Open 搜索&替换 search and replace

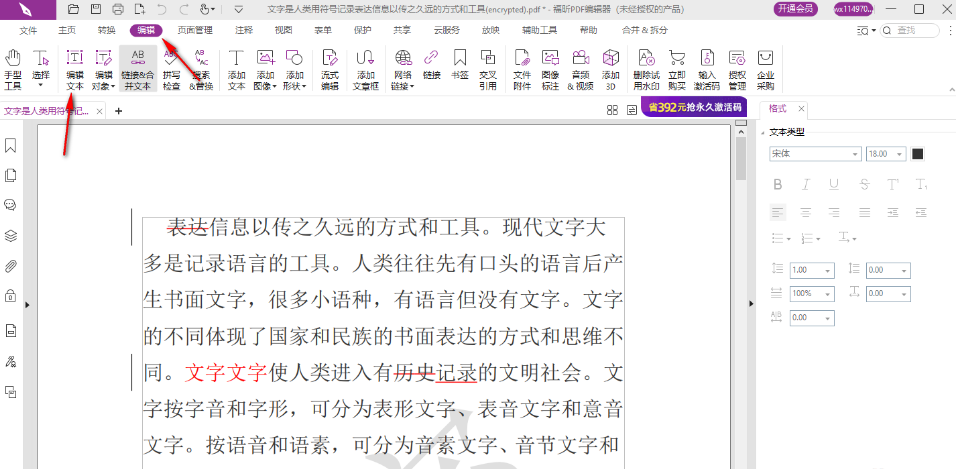point(201,70)
